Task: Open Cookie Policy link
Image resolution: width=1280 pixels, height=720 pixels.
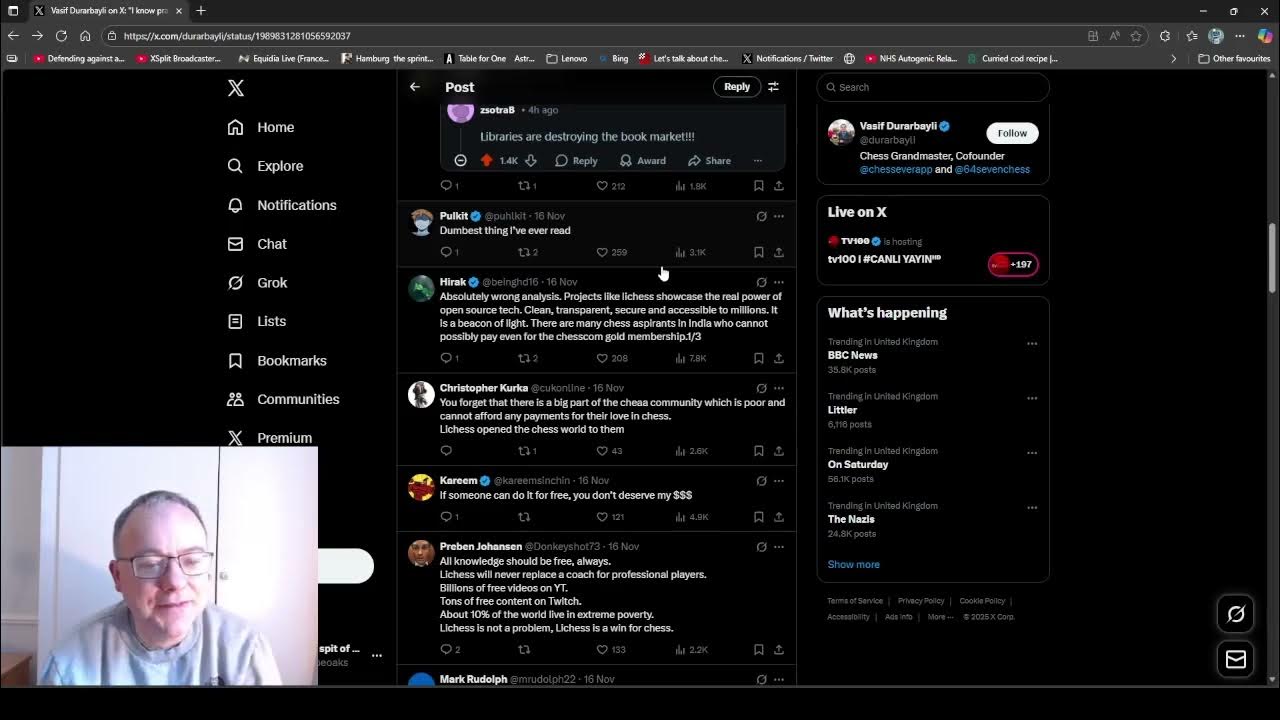Action: click(982, 601)
